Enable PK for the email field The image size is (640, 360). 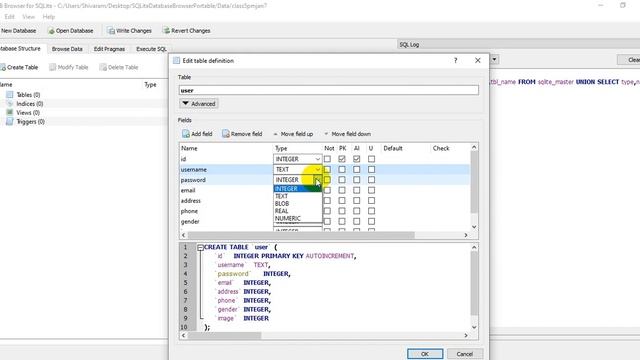(x=342, y=190)
